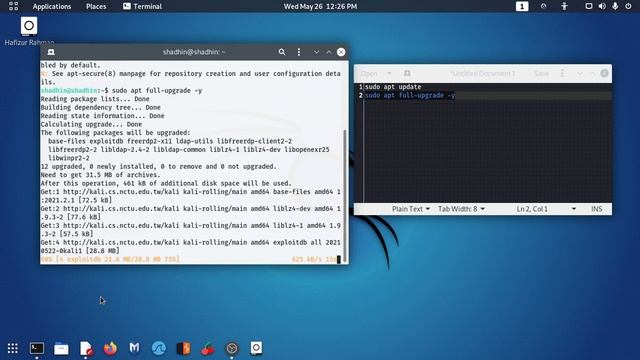
Task: Launch Firefox from the dock
Action: coord(110,348)
